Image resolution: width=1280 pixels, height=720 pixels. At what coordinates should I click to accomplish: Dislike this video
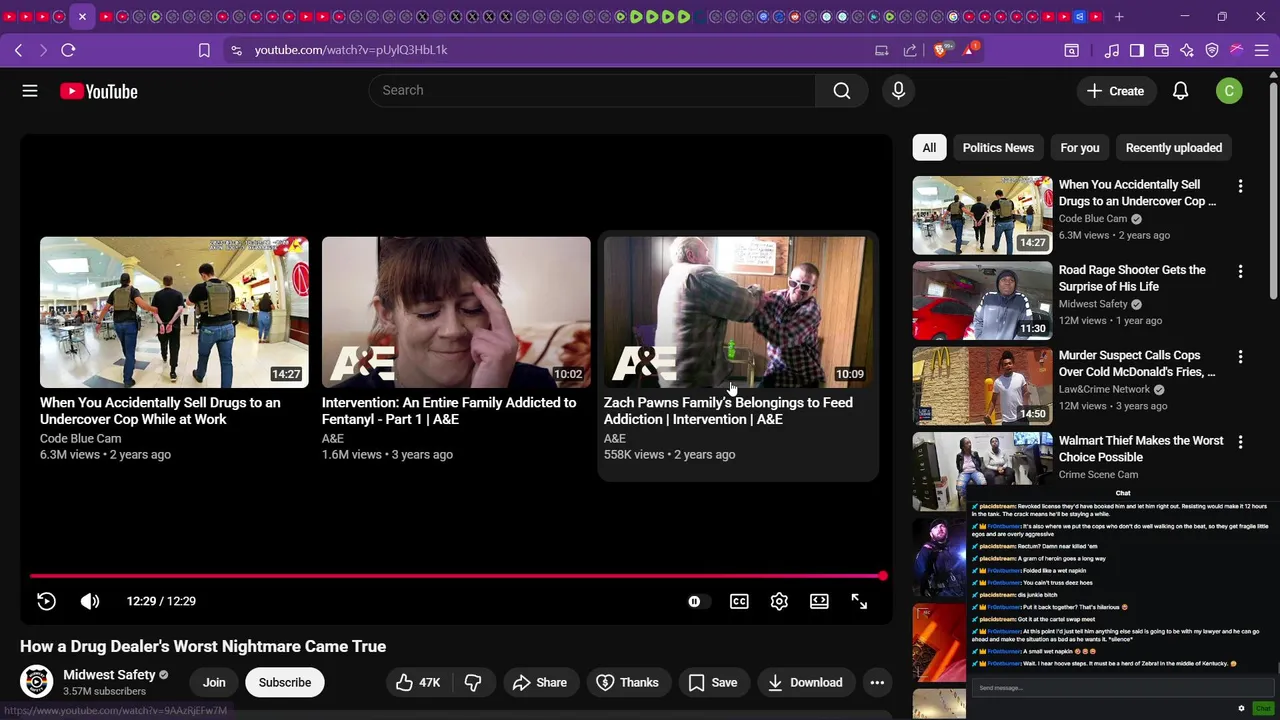(473, 682)
